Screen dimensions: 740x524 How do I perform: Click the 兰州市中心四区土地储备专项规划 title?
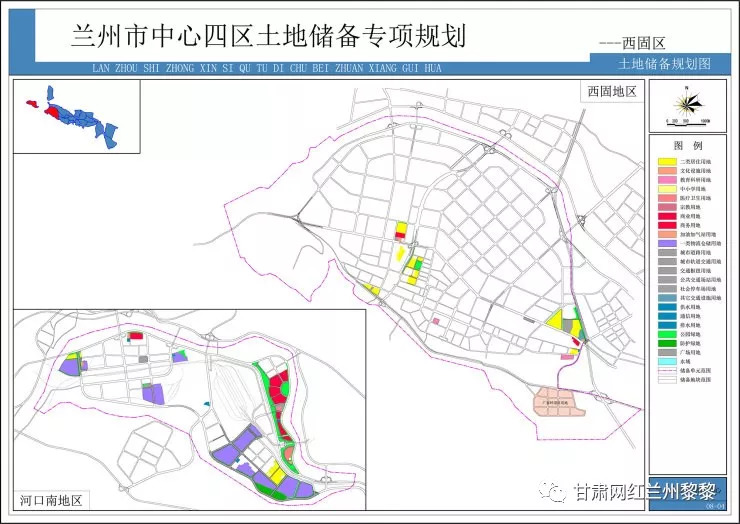(x=268, y=35)
